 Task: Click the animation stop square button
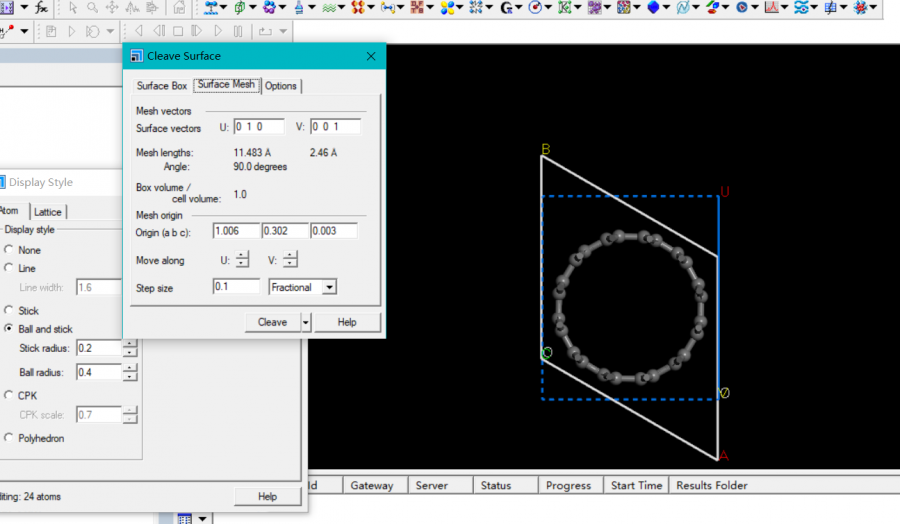pos(178,31)
